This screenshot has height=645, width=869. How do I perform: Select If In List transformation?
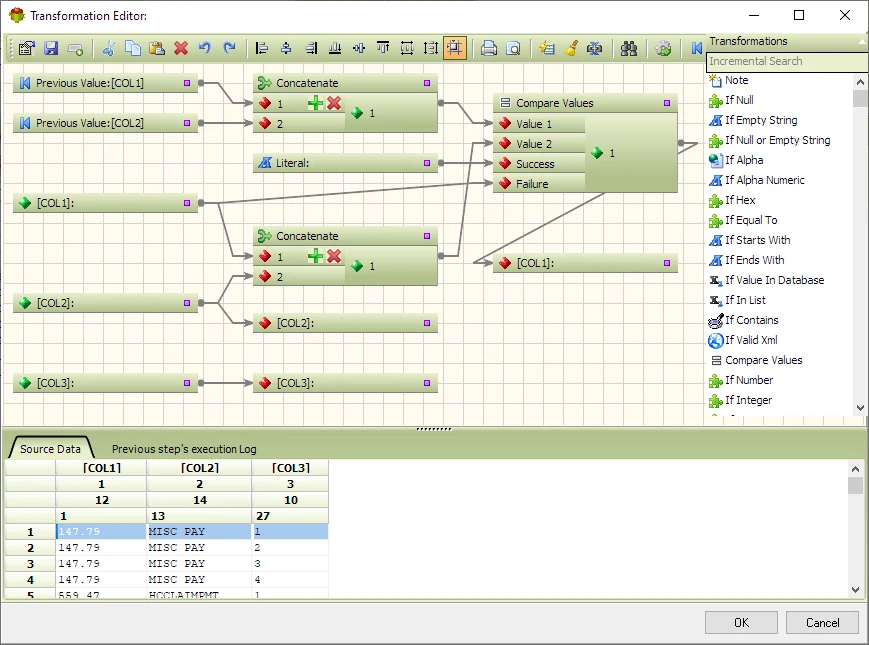[x=745, y=300]
